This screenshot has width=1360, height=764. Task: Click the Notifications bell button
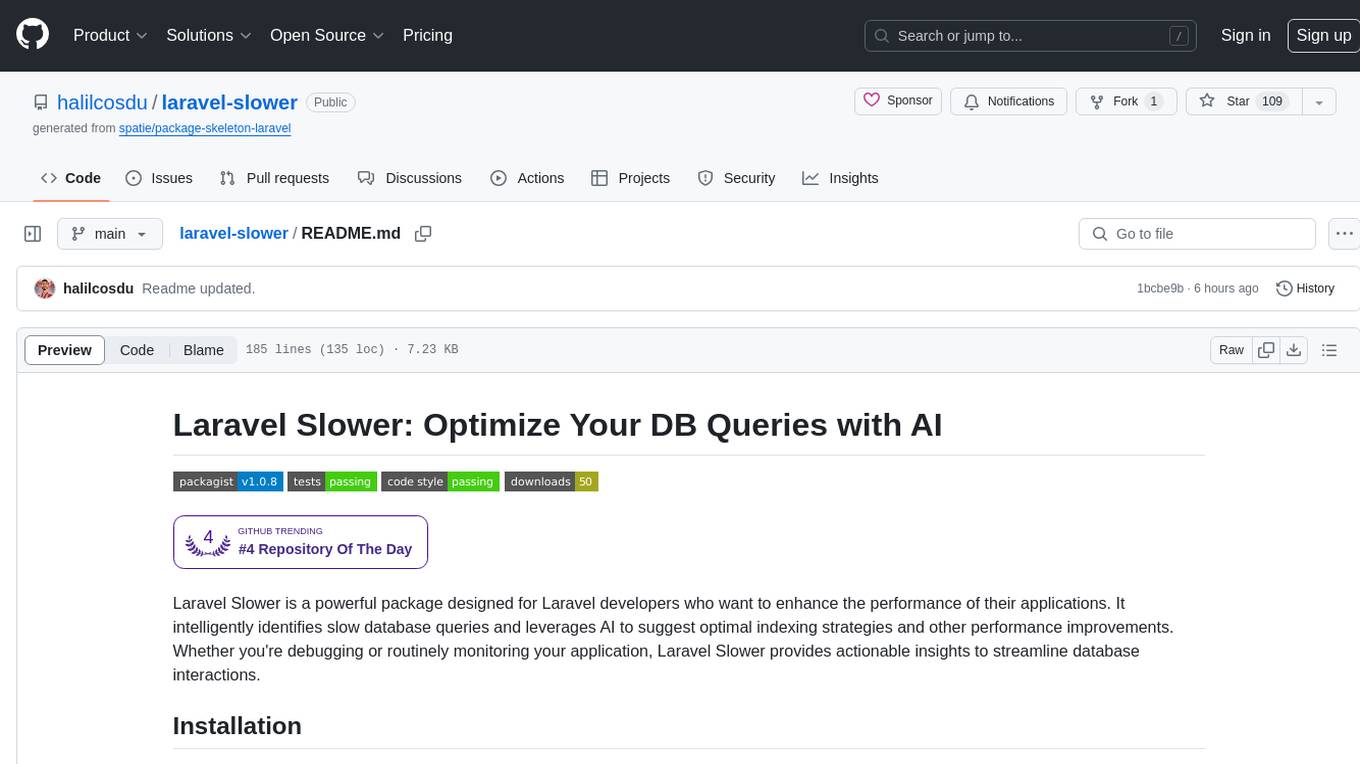(1009, 101)
